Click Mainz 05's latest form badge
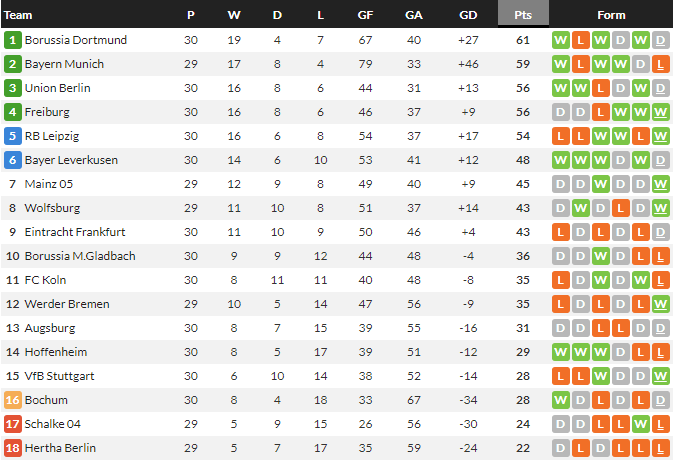 pyautogui.click(x=660, y=184)
